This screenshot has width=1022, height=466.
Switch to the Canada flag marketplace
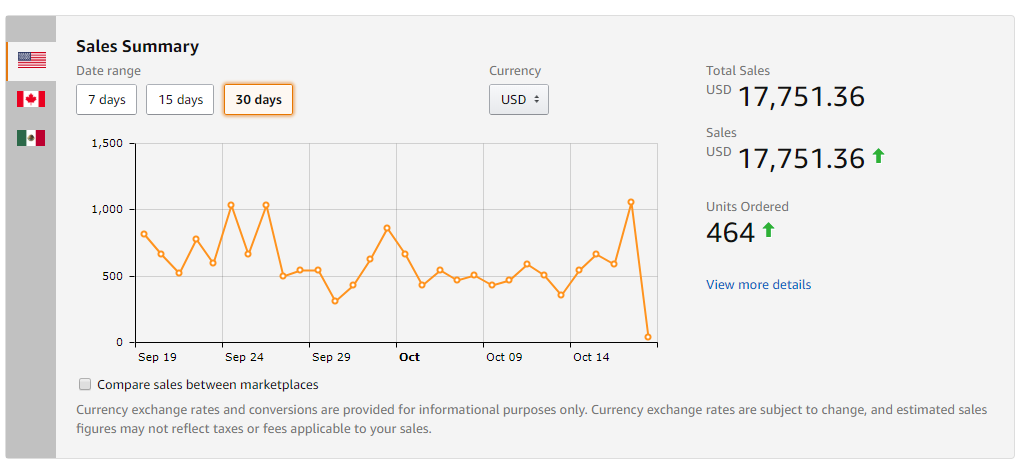pos(31,99)
